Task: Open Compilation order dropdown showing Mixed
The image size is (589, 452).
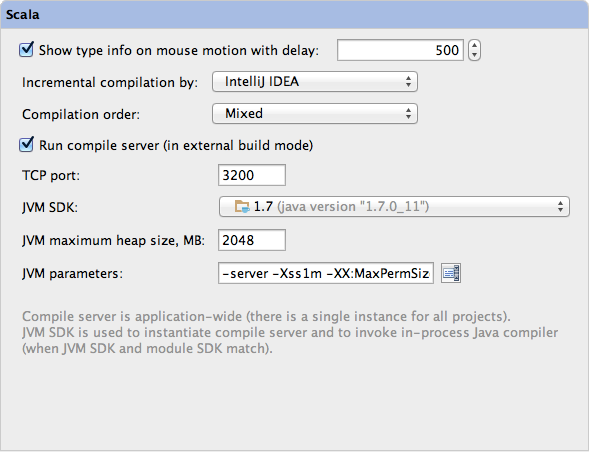Action: [315, 113]
